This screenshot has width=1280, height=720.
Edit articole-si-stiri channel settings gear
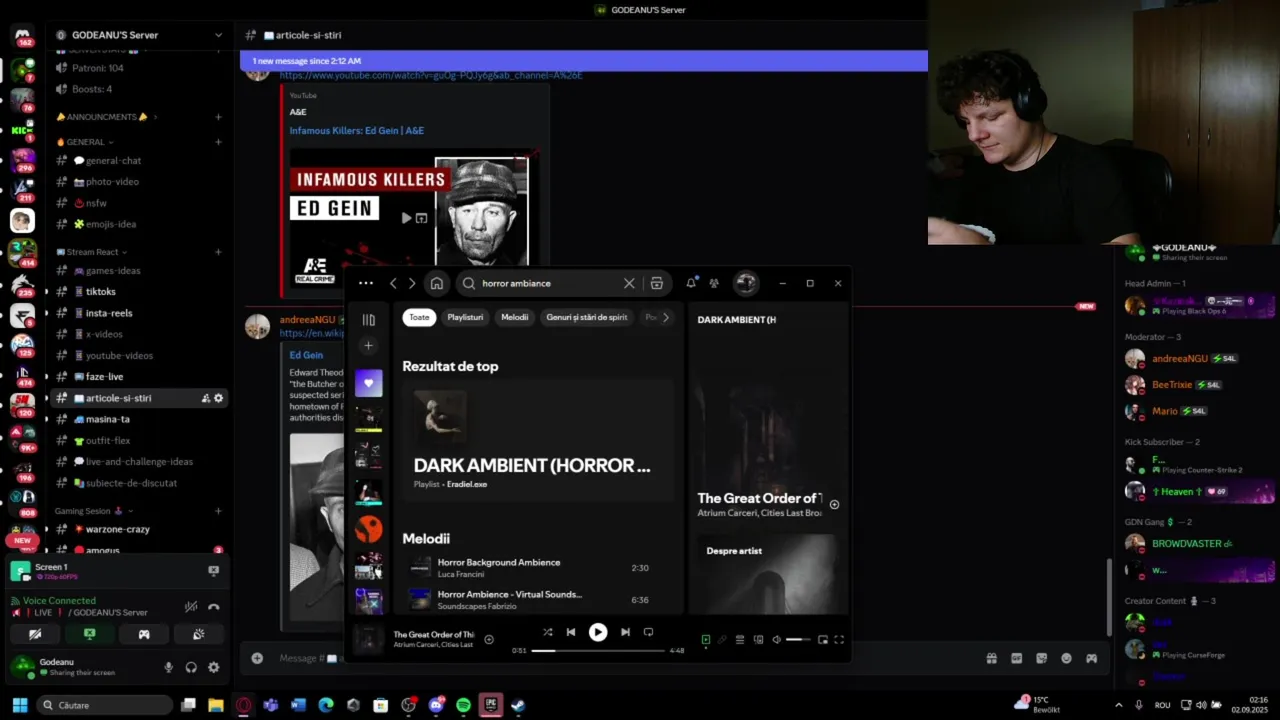tap(219, 398)
